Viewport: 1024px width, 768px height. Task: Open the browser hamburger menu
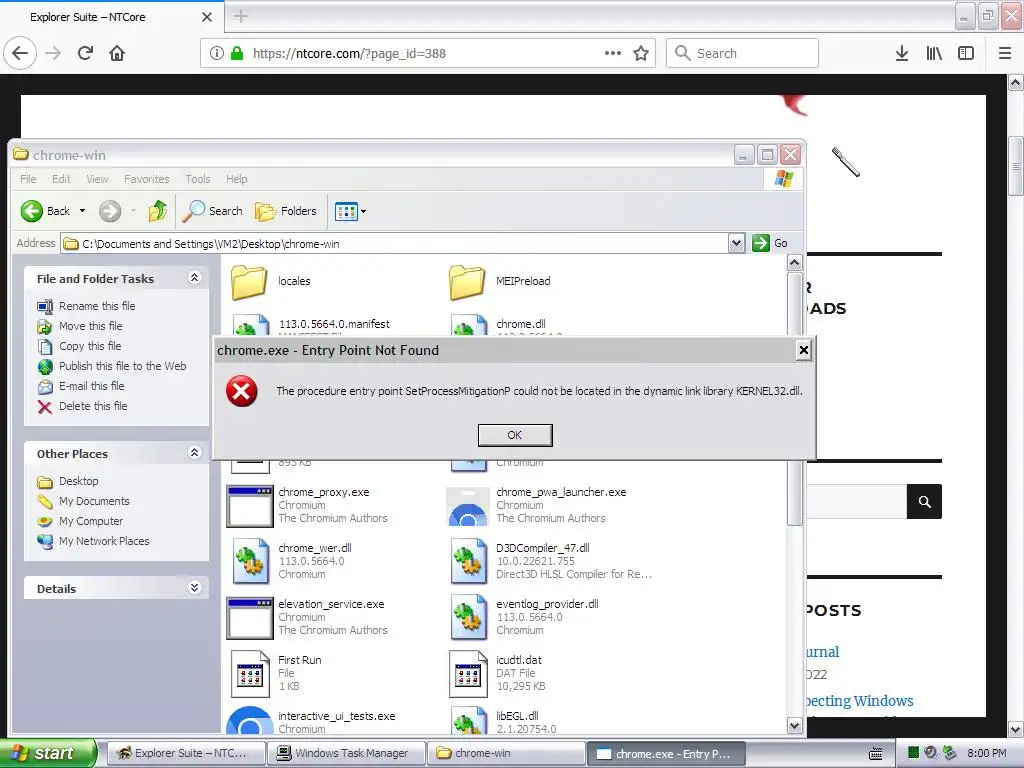(1005, 54)
